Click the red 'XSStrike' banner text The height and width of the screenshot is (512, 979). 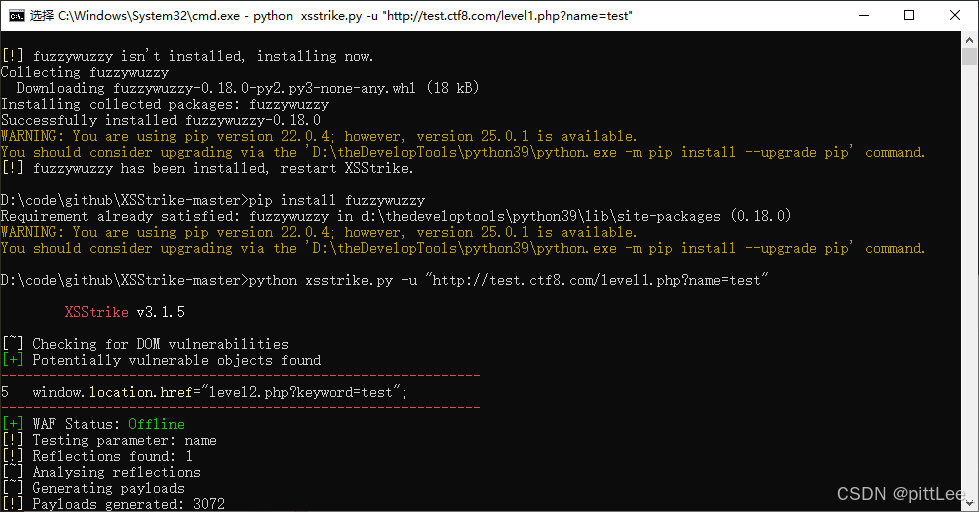coord(96,312)
